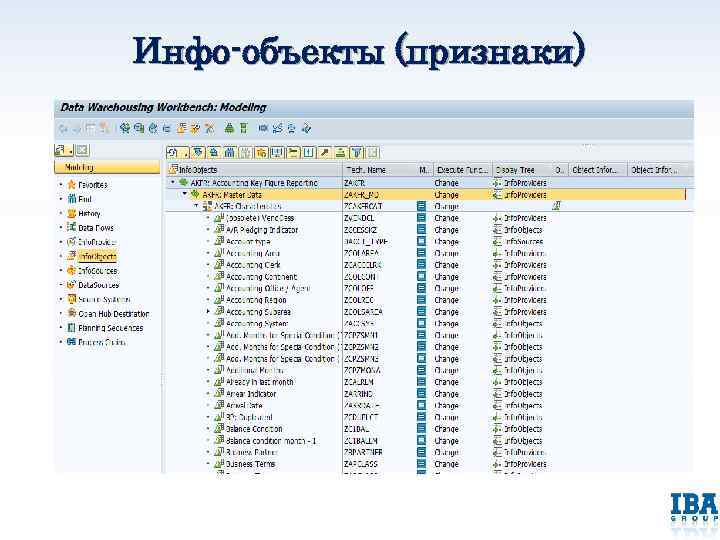Select Data Flows in the navigation pane
This screenshot has height=540, width=720.
[x=96, y=228]
